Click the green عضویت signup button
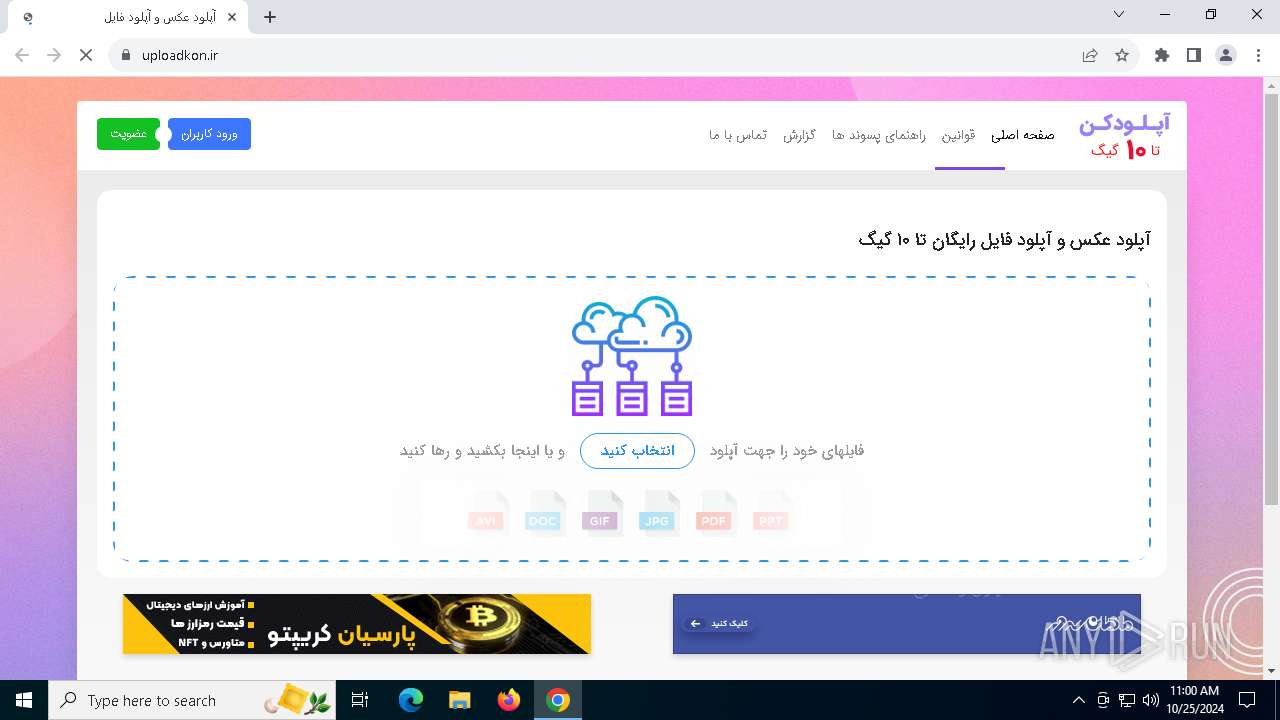1280x720 pixels. [x=128, y=134]
